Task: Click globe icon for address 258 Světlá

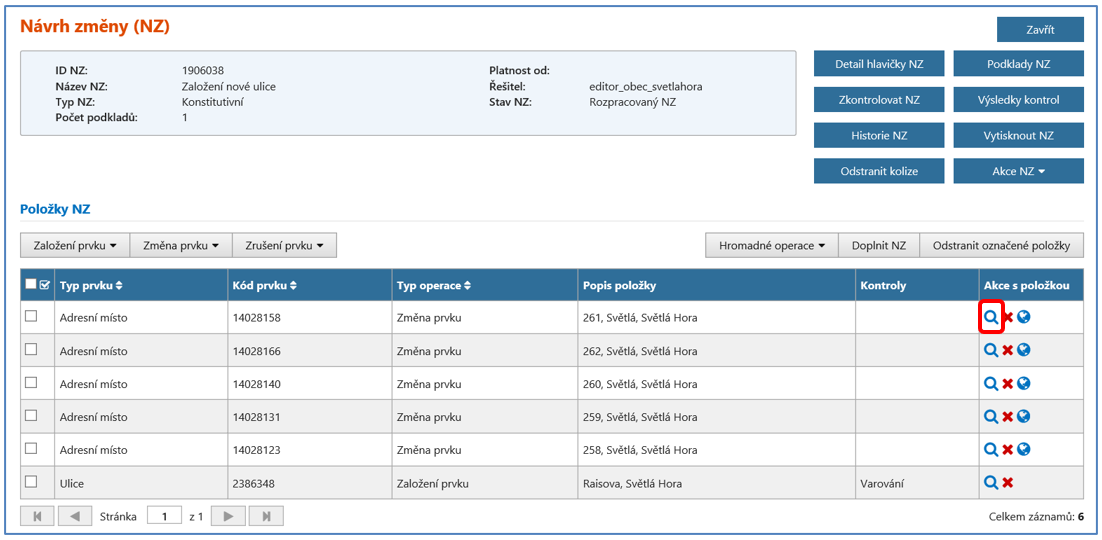Action: (1024, 450)
